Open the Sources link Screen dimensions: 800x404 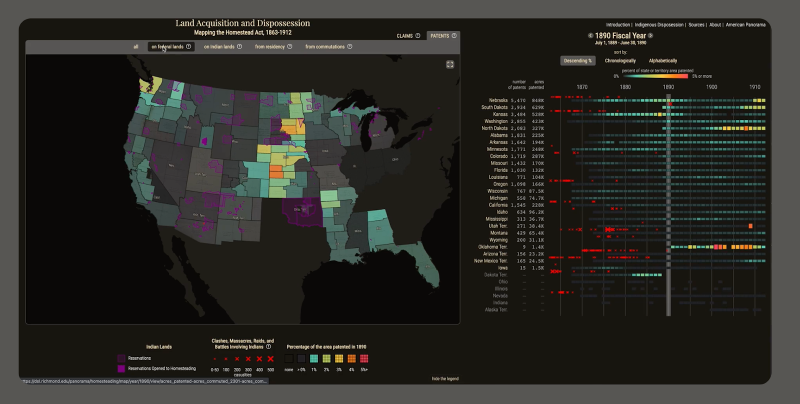point(696,24)
